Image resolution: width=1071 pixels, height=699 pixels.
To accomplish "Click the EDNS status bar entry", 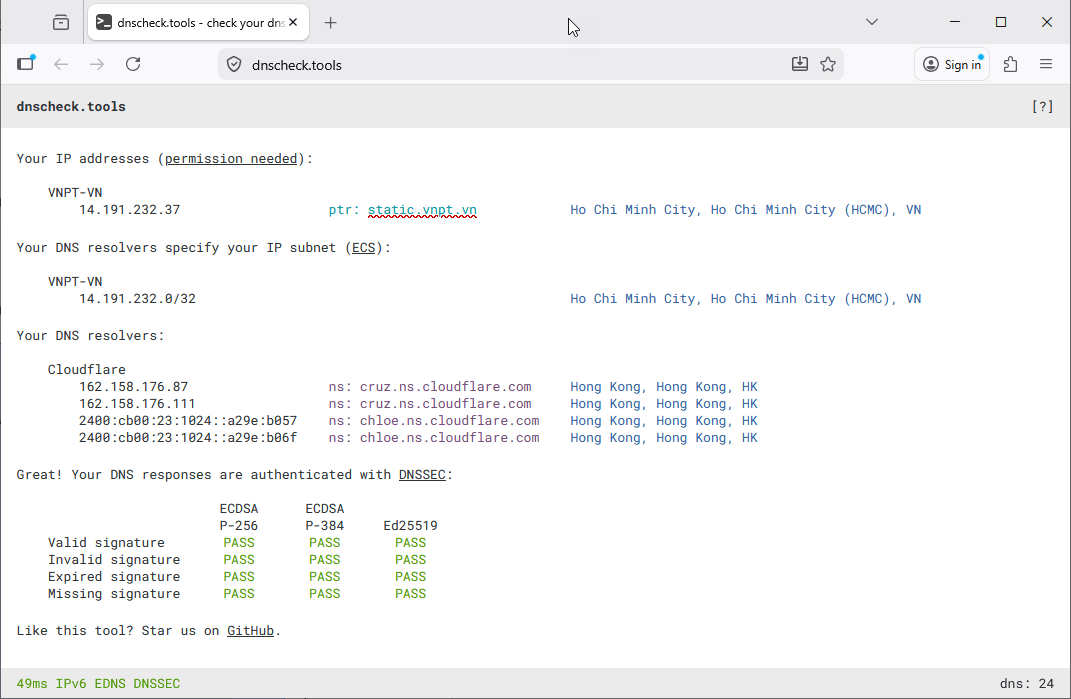I will coord(110,683).
